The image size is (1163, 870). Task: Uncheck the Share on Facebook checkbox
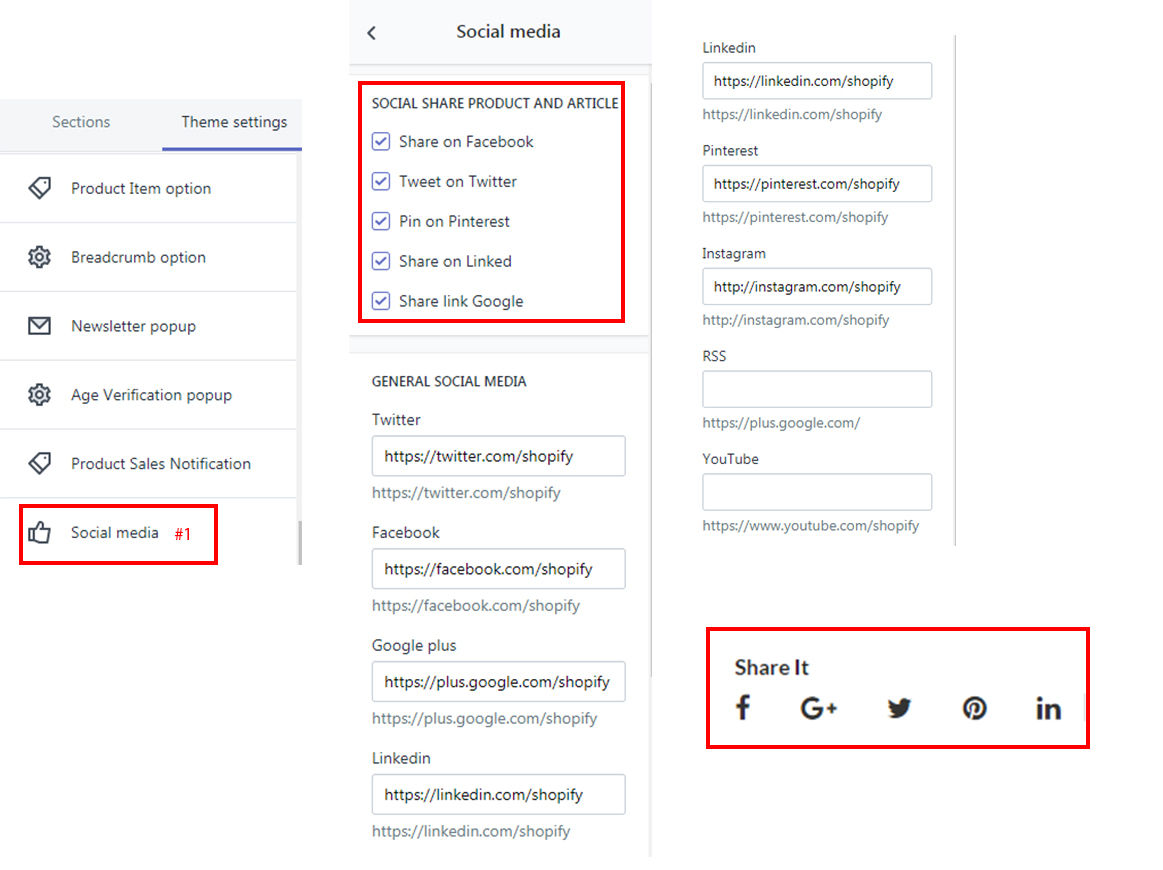(x=381, y=142)
